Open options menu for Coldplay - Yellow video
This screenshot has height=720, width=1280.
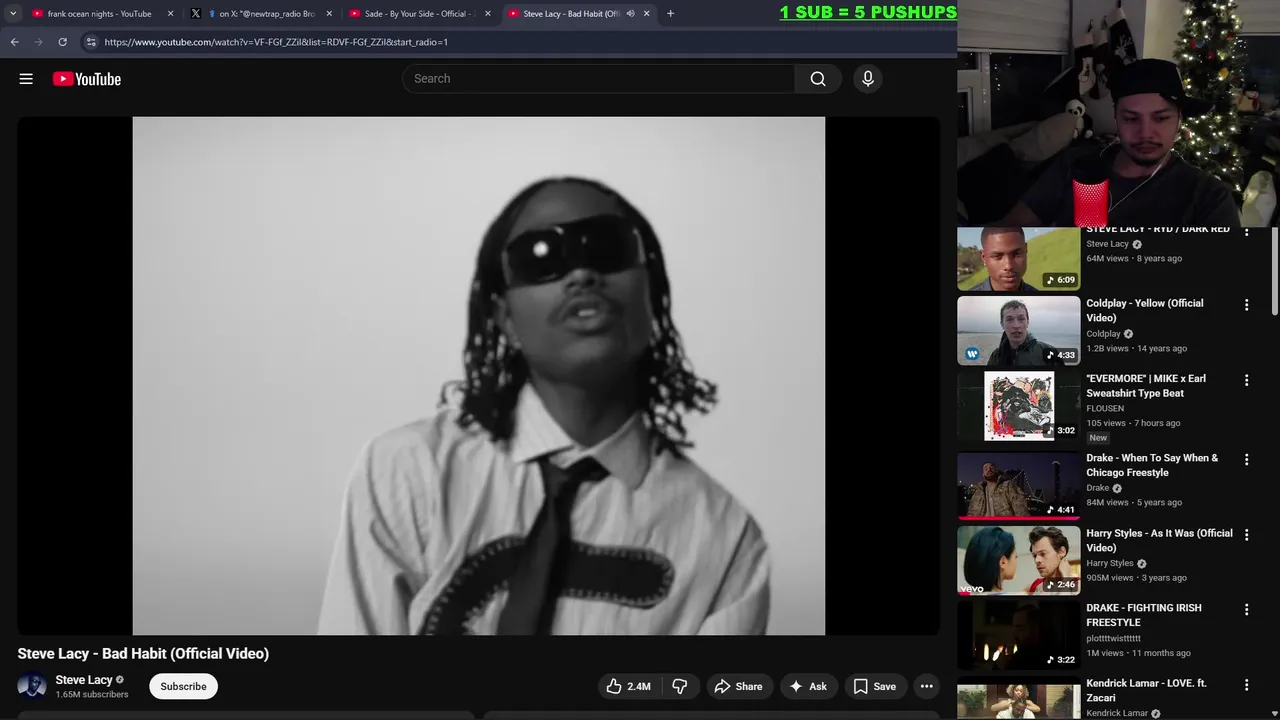1246,305
